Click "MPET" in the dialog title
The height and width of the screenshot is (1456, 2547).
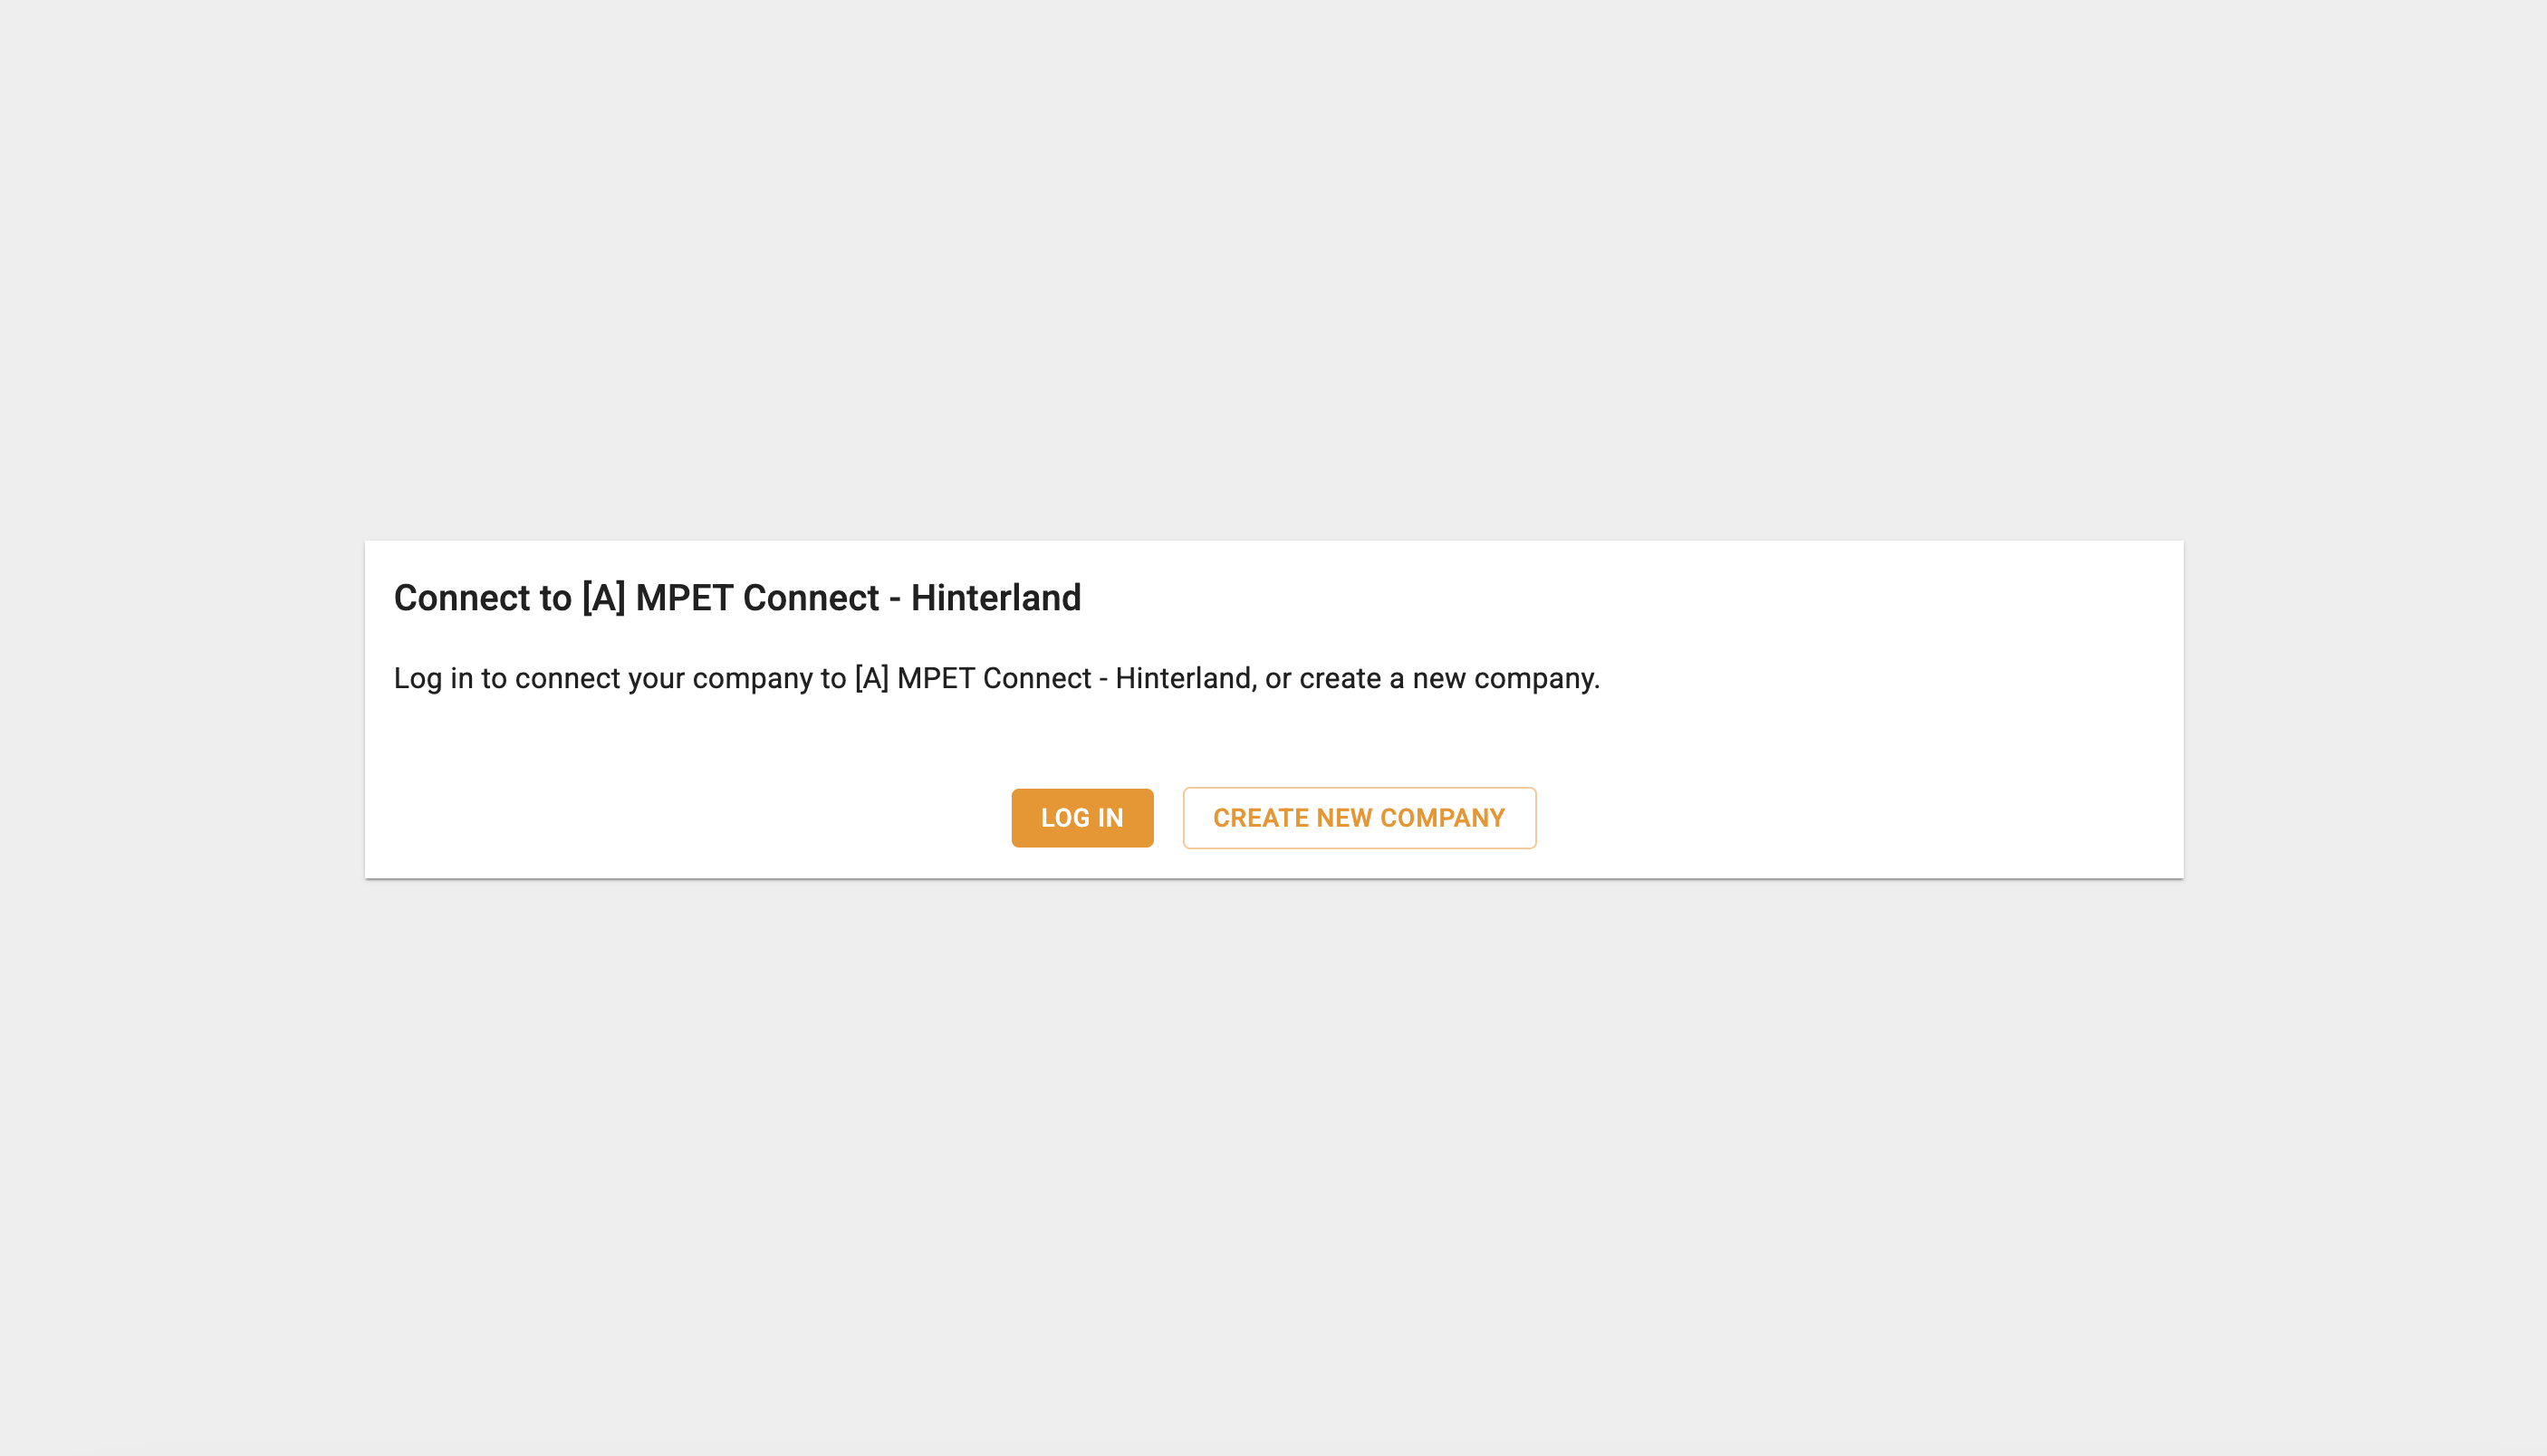click(685, 597)
